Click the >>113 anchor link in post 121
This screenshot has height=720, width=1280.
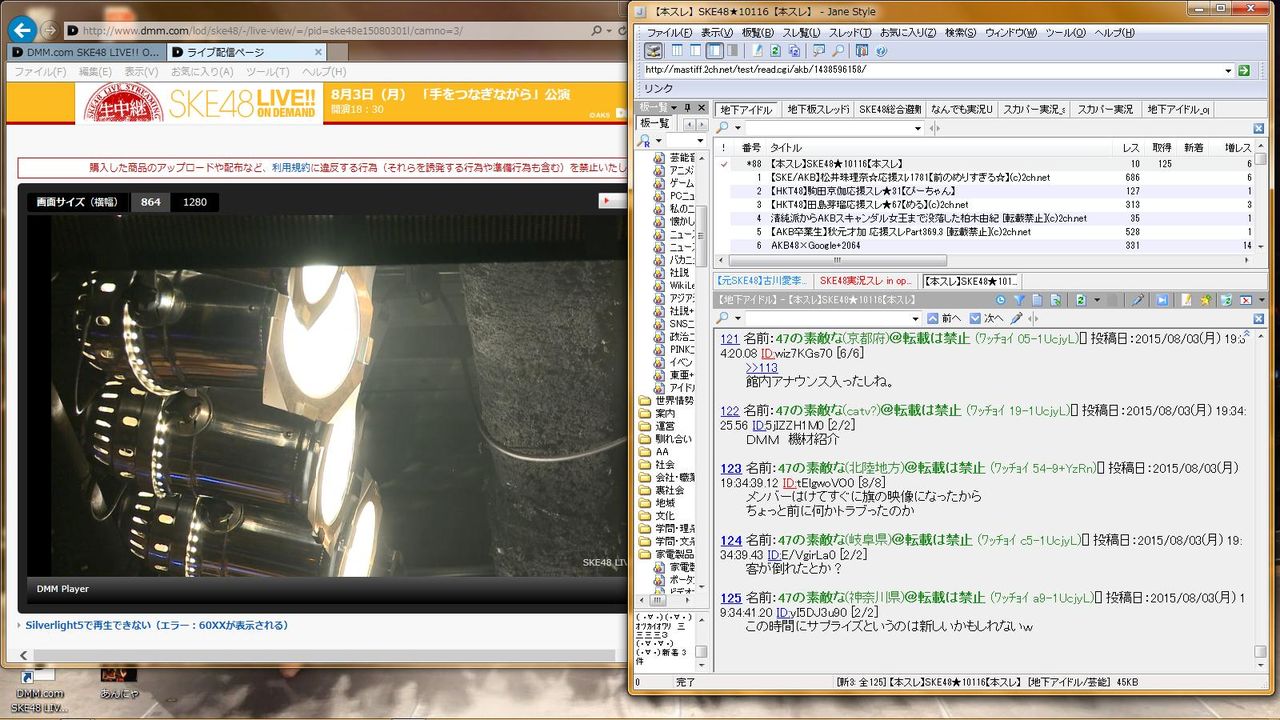[x=761, y=367]
